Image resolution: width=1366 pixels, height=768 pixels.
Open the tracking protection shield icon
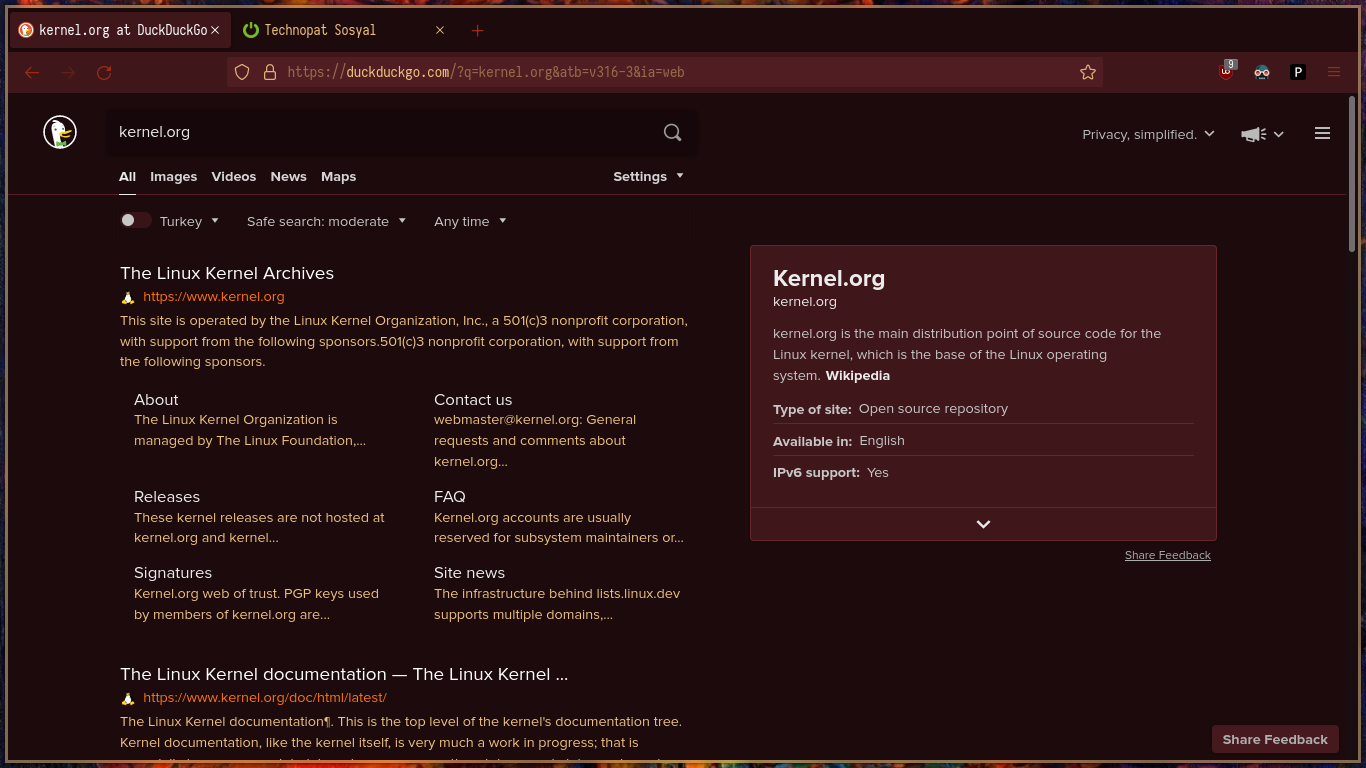(x=242, y=72)
